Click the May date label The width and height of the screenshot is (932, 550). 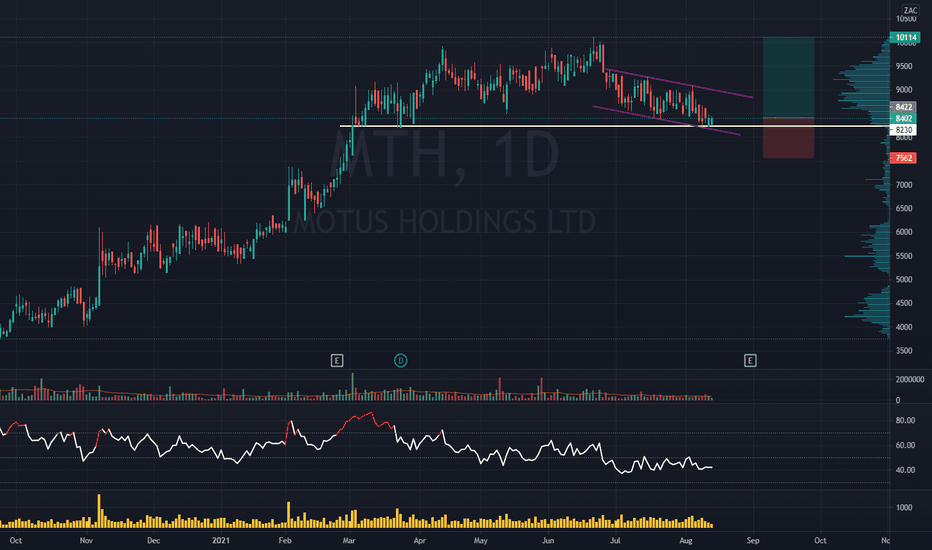click(480, 540)
